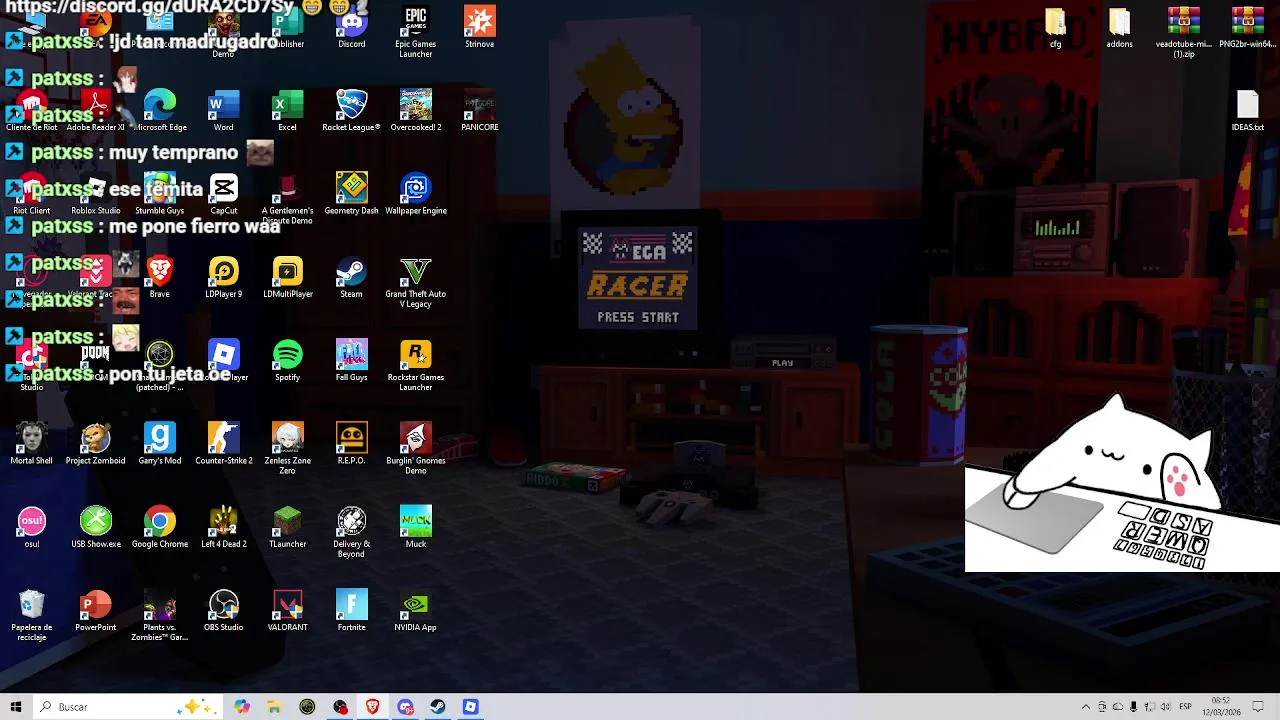Launch Rocket League from desktop
The width and height of the screenshot is (1280, 720).
(x=351, y=111)
